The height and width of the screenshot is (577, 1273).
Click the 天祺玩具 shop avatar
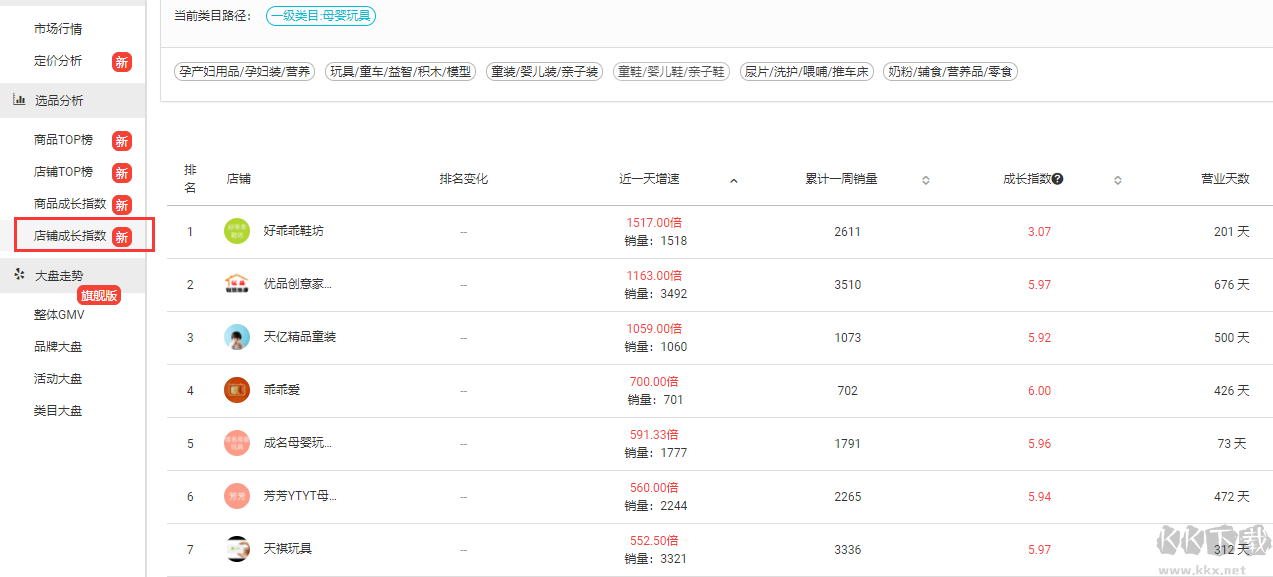point(237,549)
